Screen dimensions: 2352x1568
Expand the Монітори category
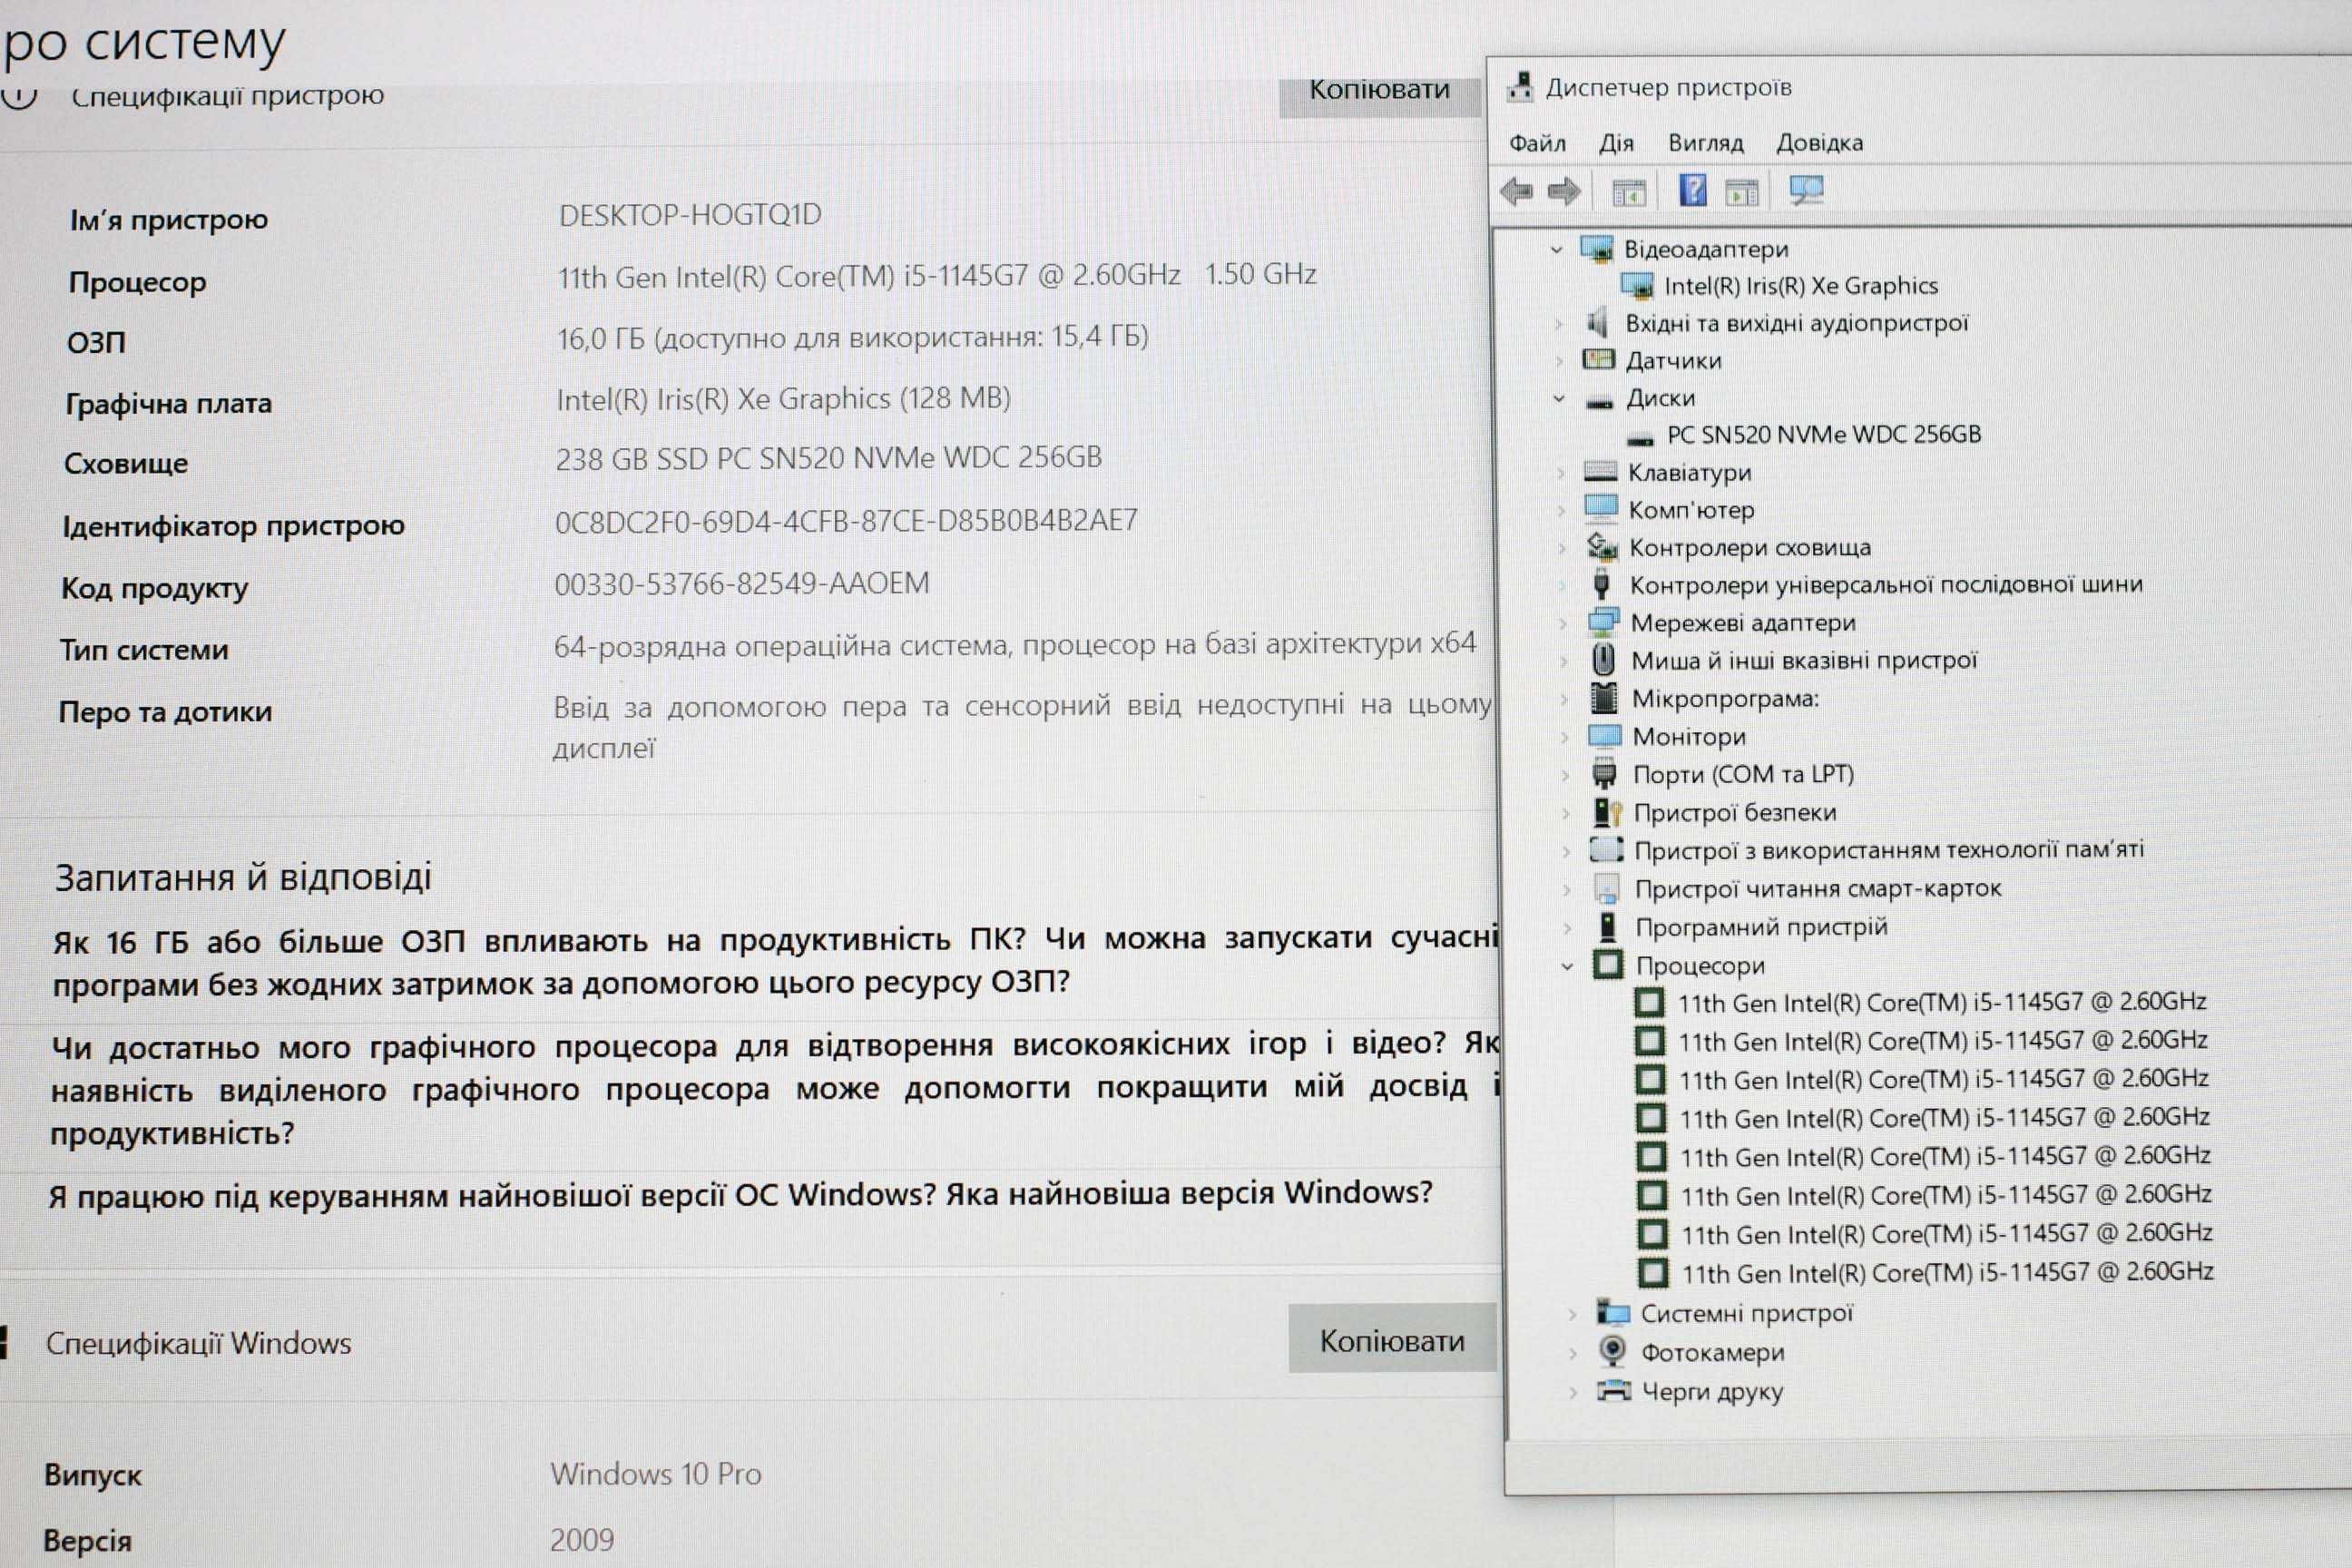tap(1565, 737)
